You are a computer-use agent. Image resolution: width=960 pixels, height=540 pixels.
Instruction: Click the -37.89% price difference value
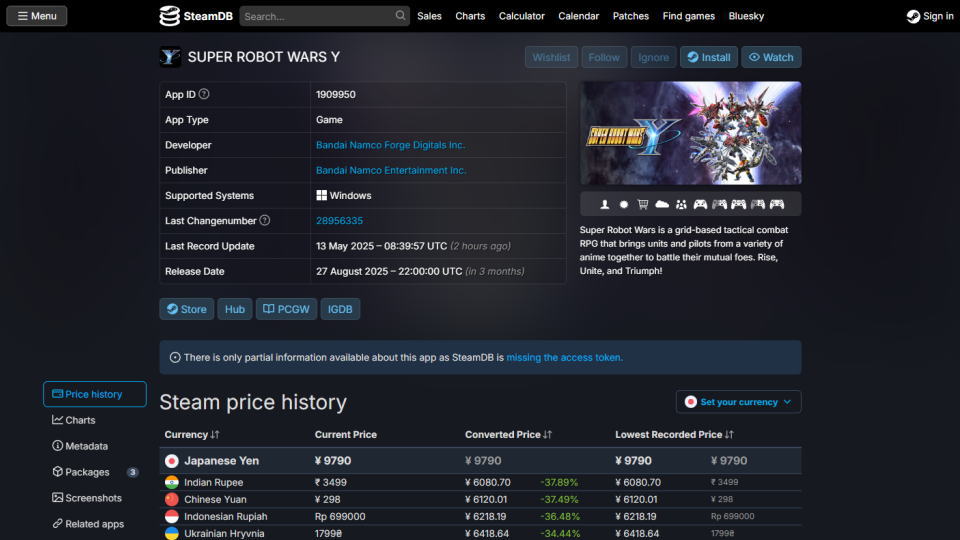click(x=559, y=482)
